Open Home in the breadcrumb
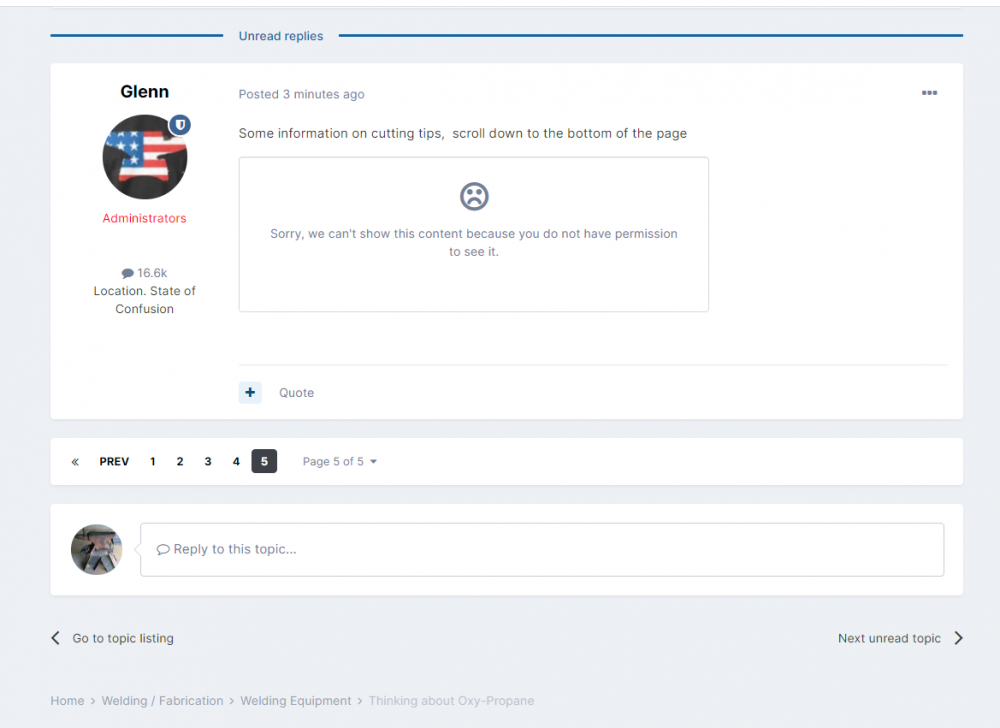The image size is (1000, 728). (68, 701)
